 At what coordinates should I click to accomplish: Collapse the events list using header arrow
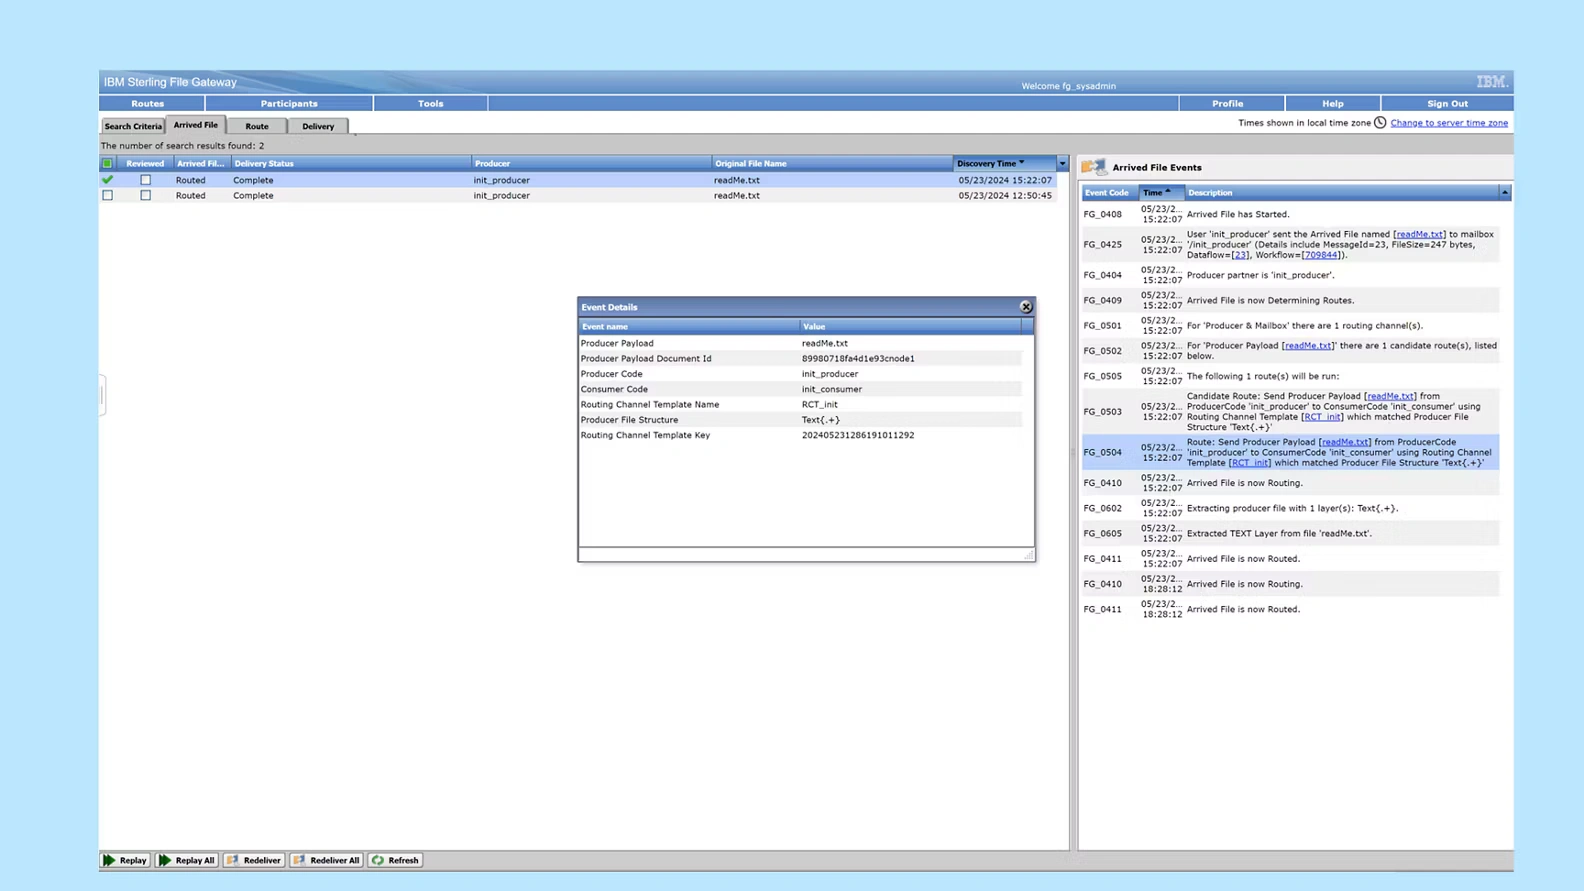1504,192
